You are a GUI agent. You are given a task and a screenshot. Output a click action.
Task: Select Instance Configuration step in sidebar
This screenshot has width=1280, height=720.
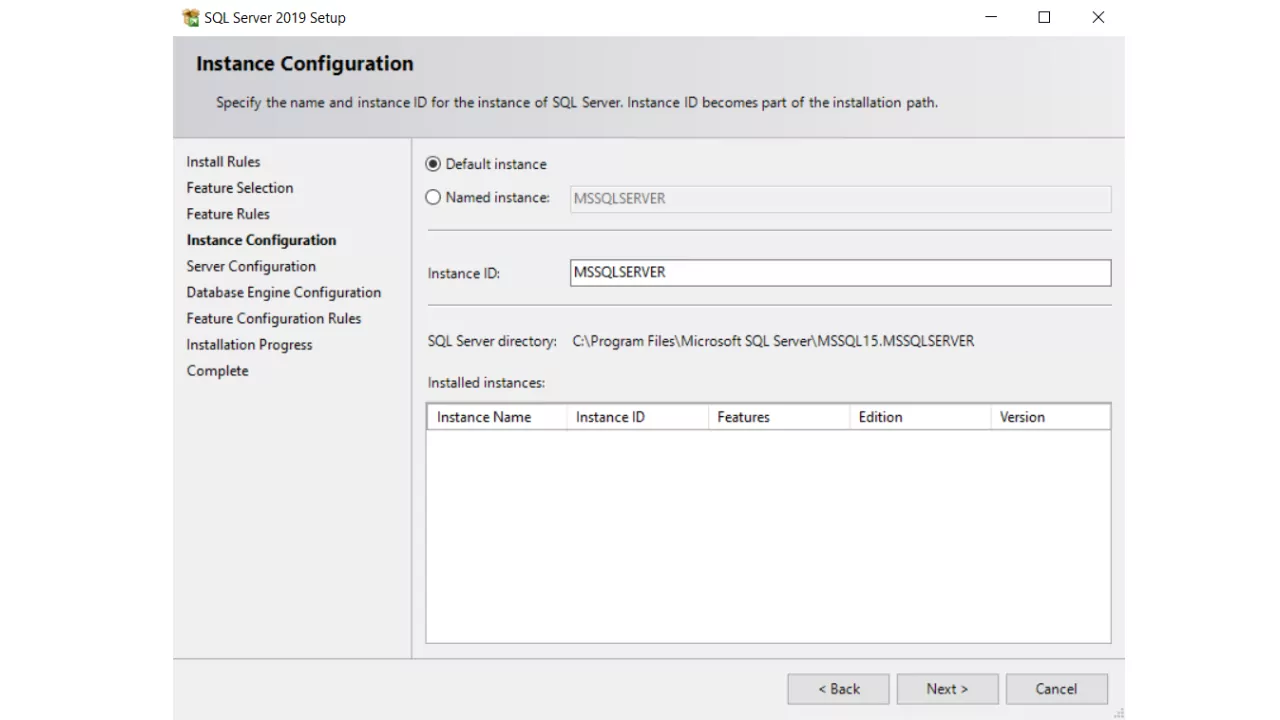pyautogui.click(x=261, y=240)
